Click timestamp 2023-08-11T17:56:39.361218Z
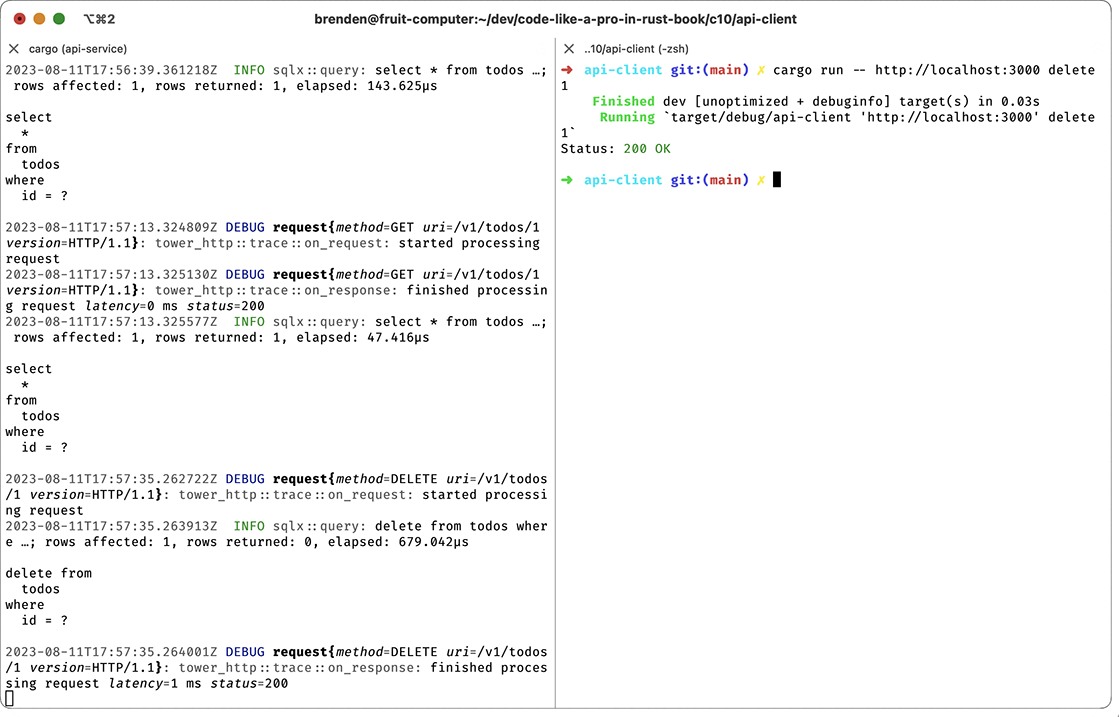 [x=111, y=70]
